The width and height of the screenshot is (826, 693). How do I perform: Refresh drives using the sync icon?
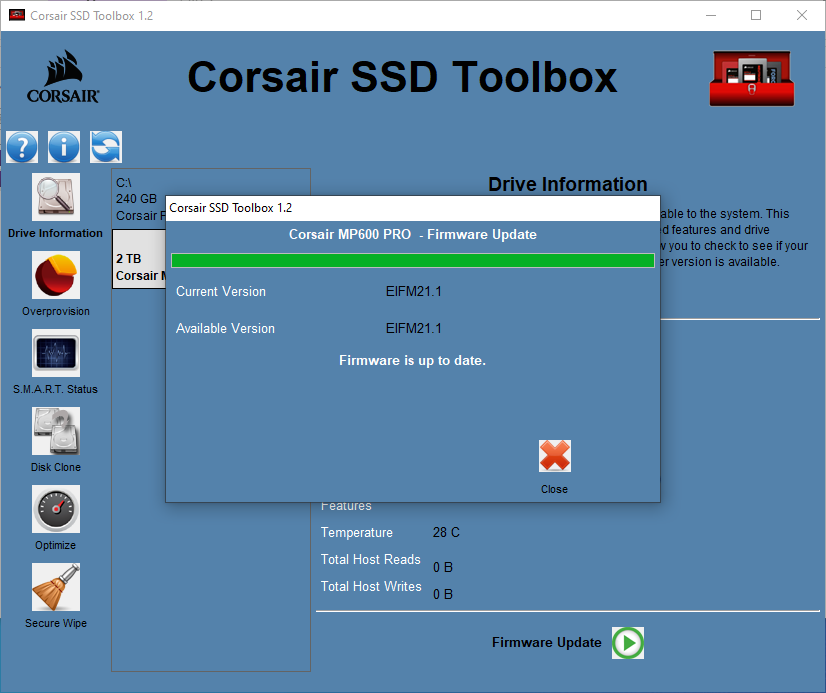coord(105,147)
